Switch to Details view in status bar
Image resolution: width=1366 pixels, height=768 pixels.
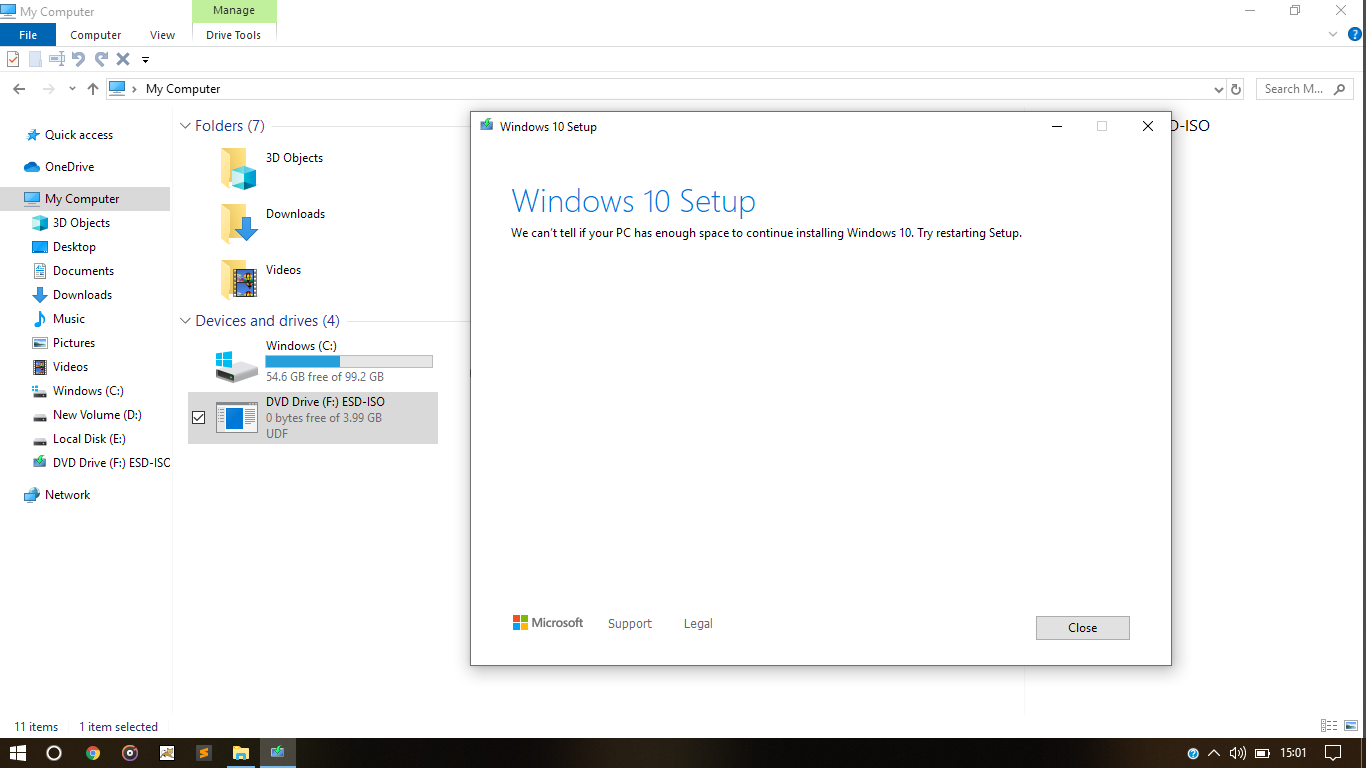pos(1329,726)
